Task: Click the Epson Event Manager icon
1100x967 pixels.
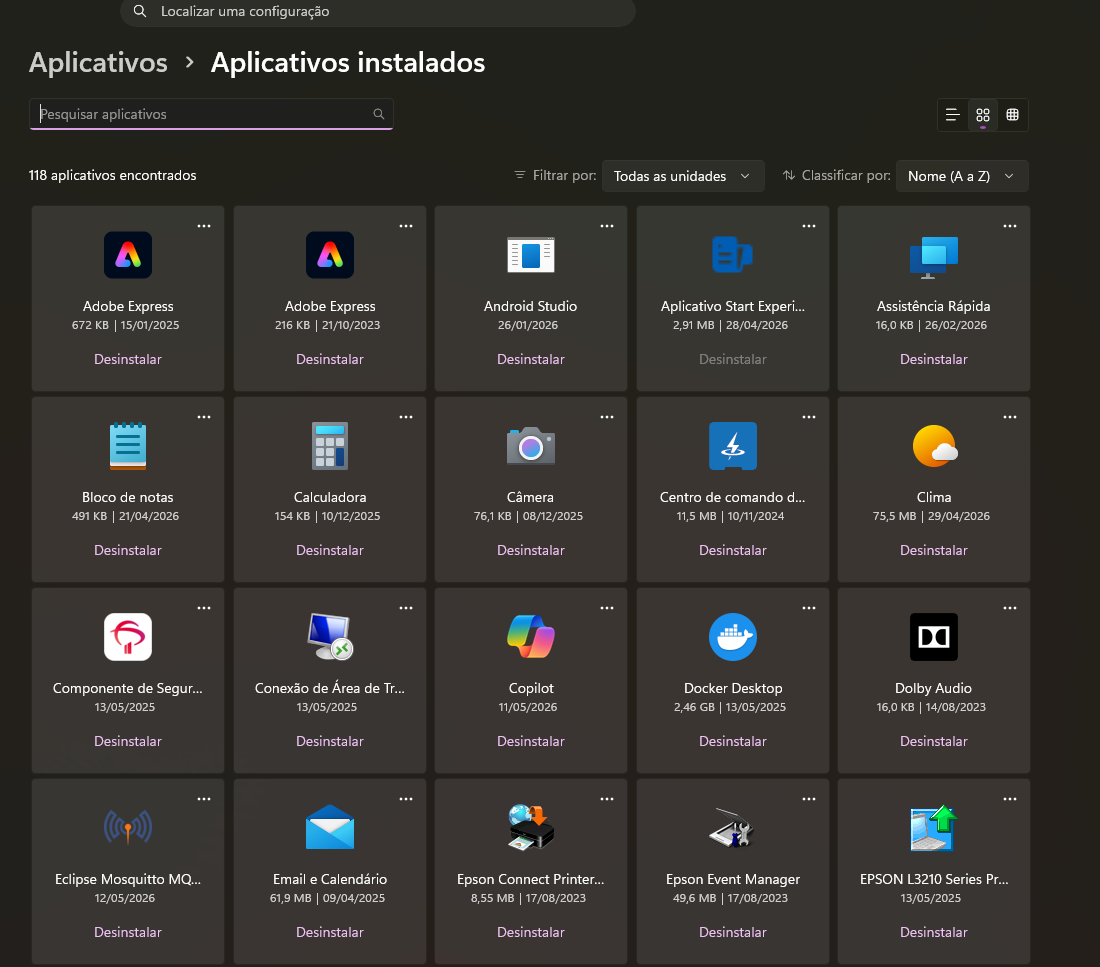Action: pyautogui.click(x=732, y=829)
